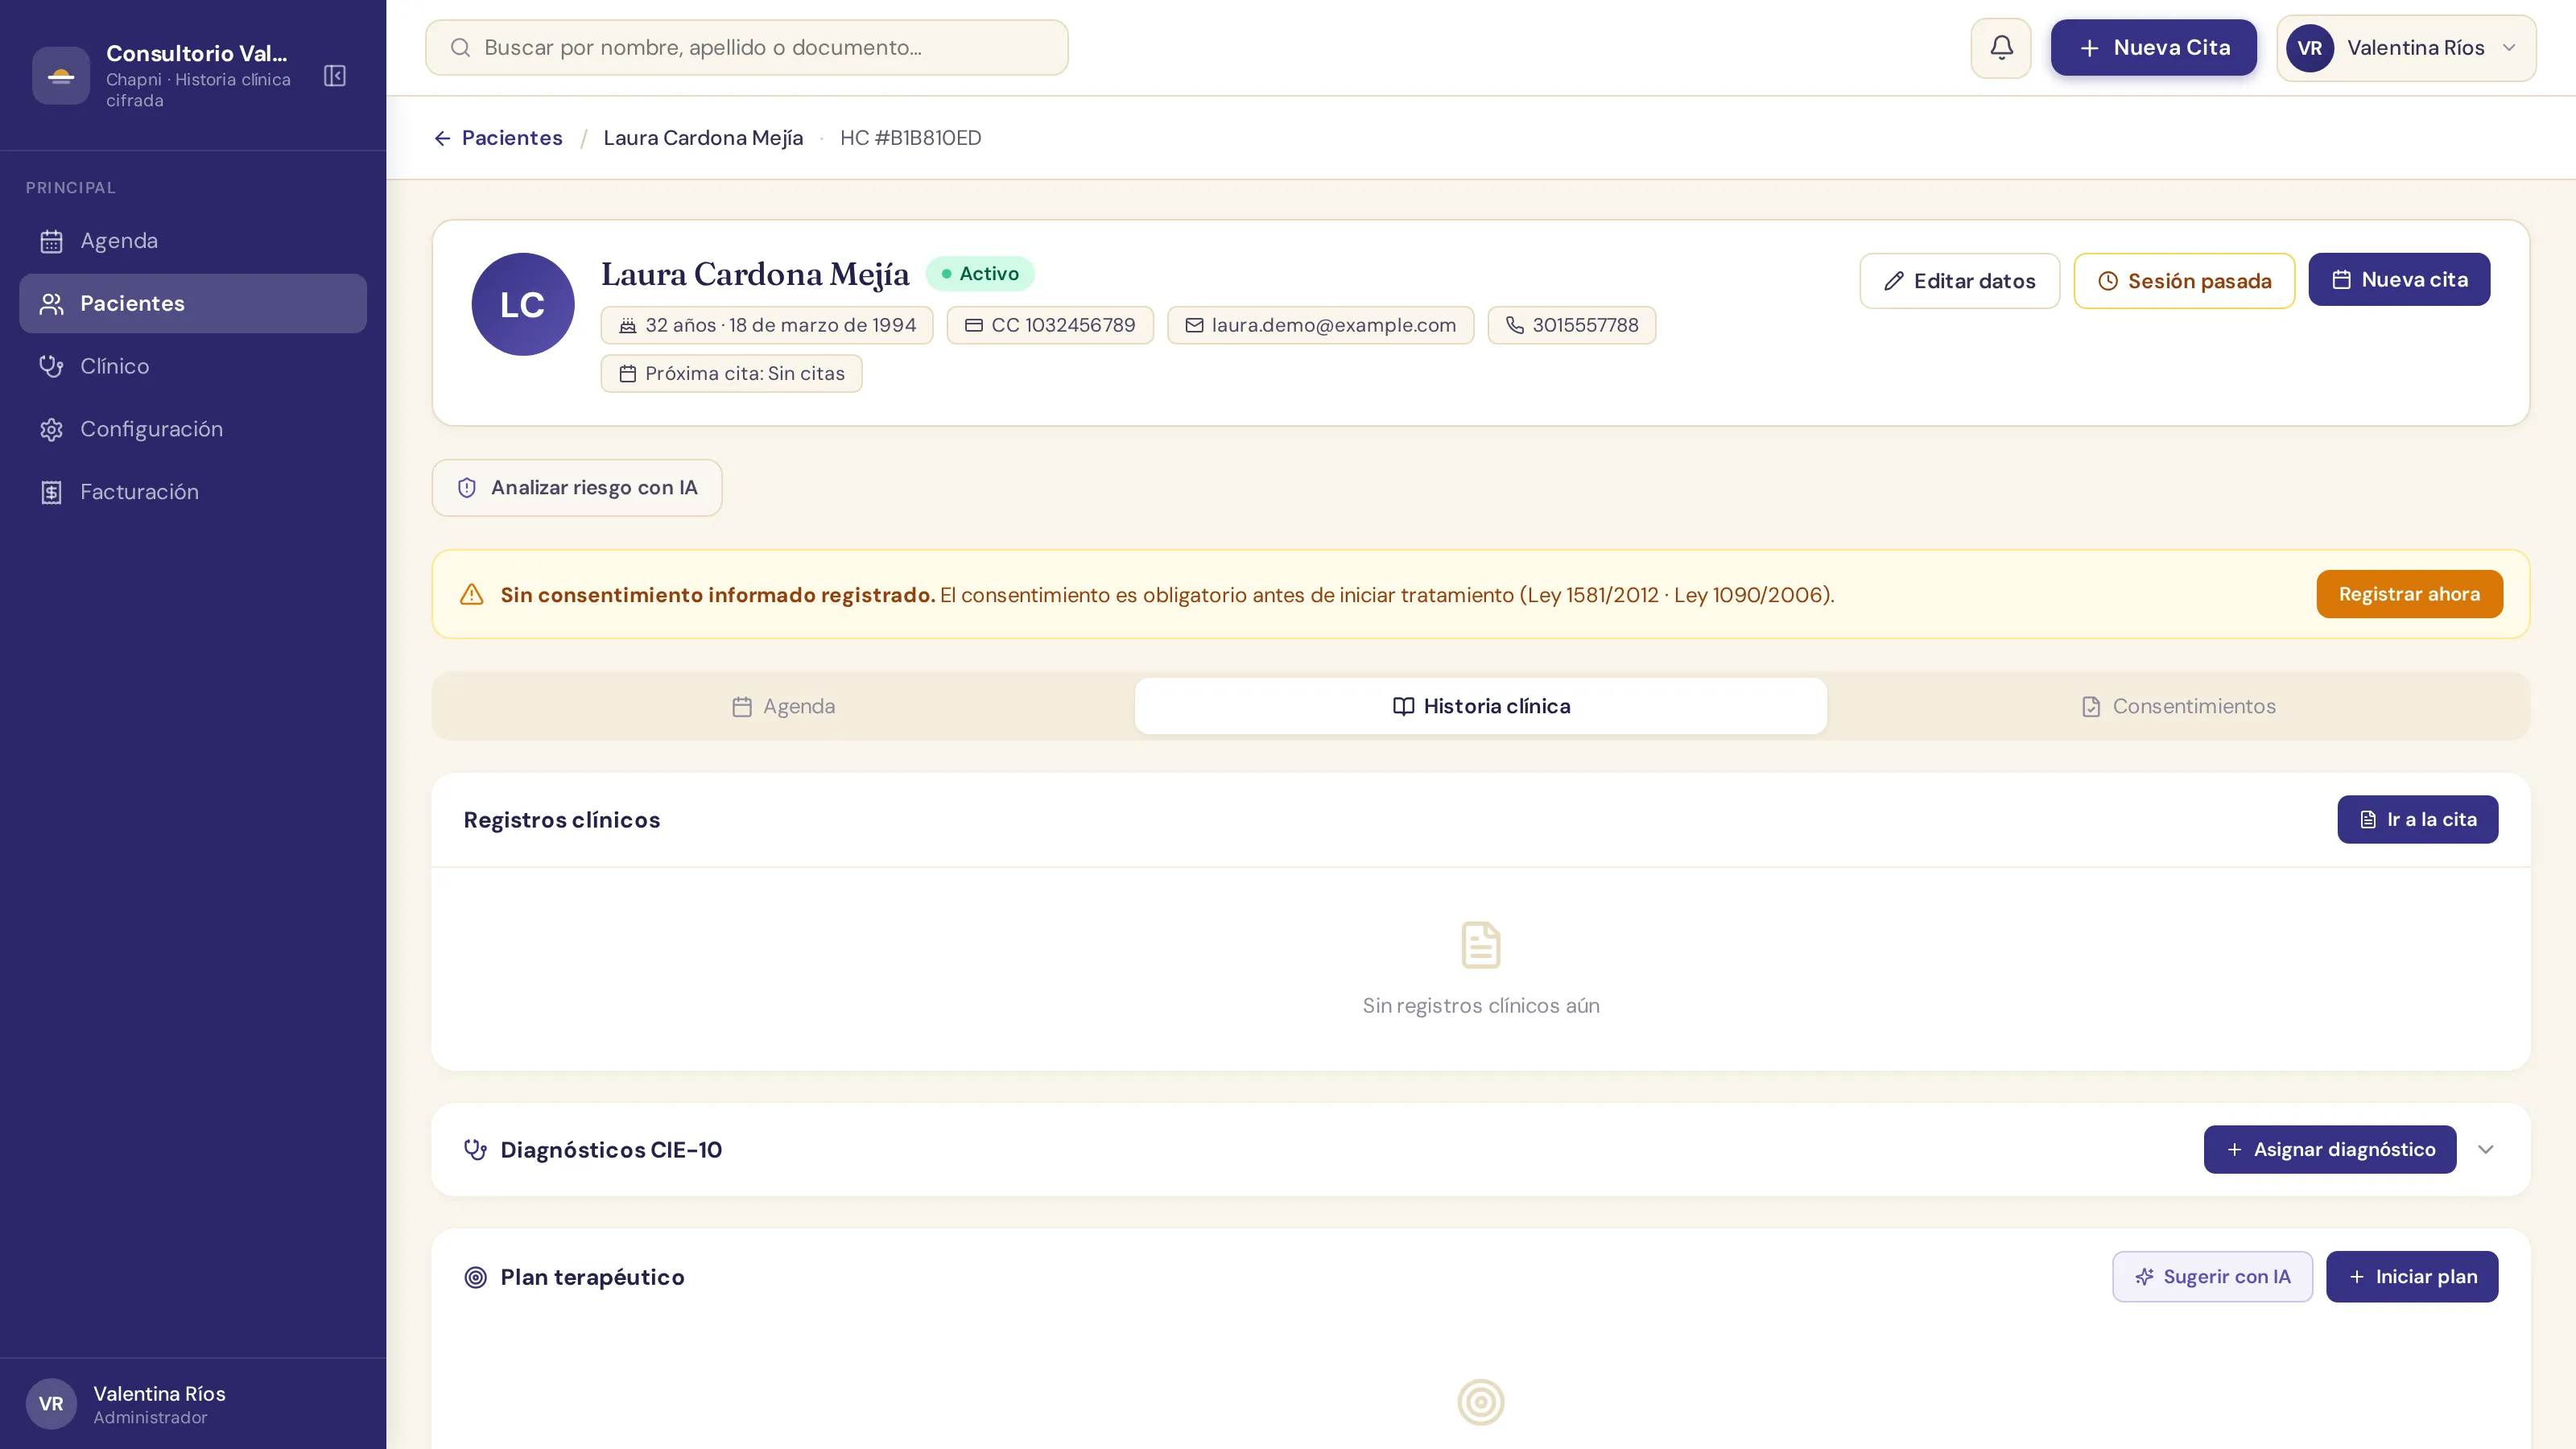
Task: Click the Valentina Ríos Administrador profile
Action: 193,1404
